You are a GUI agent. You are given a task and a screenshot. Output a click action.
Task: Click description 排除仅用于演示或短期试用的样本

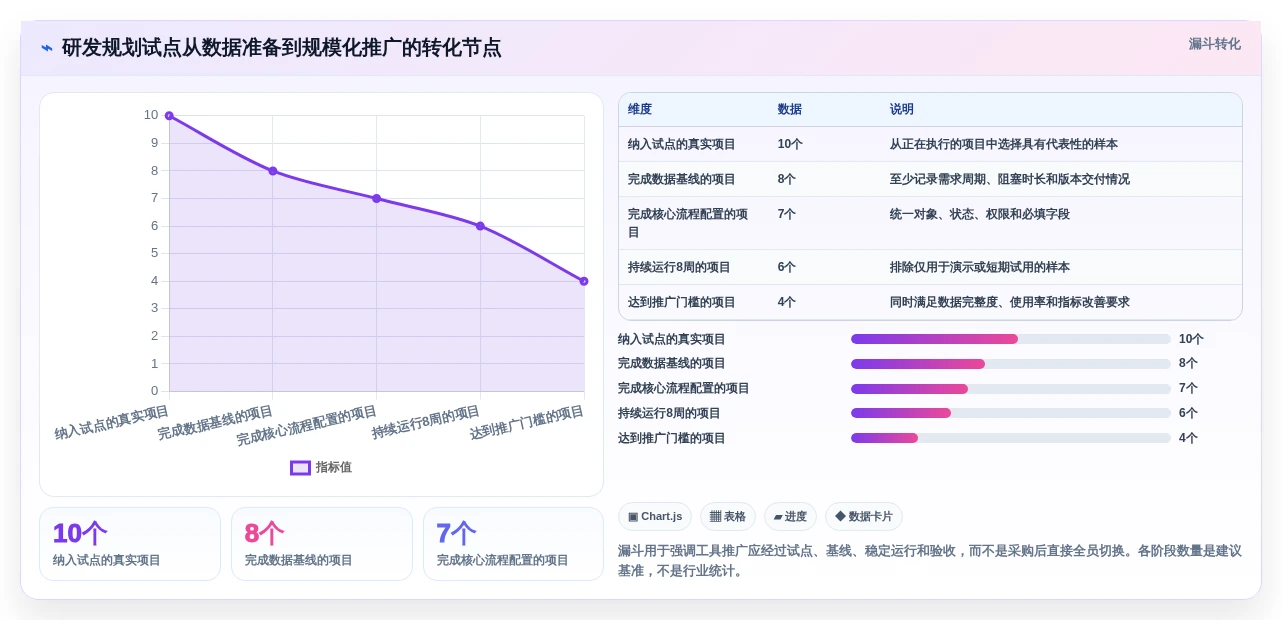coord(980,267)
